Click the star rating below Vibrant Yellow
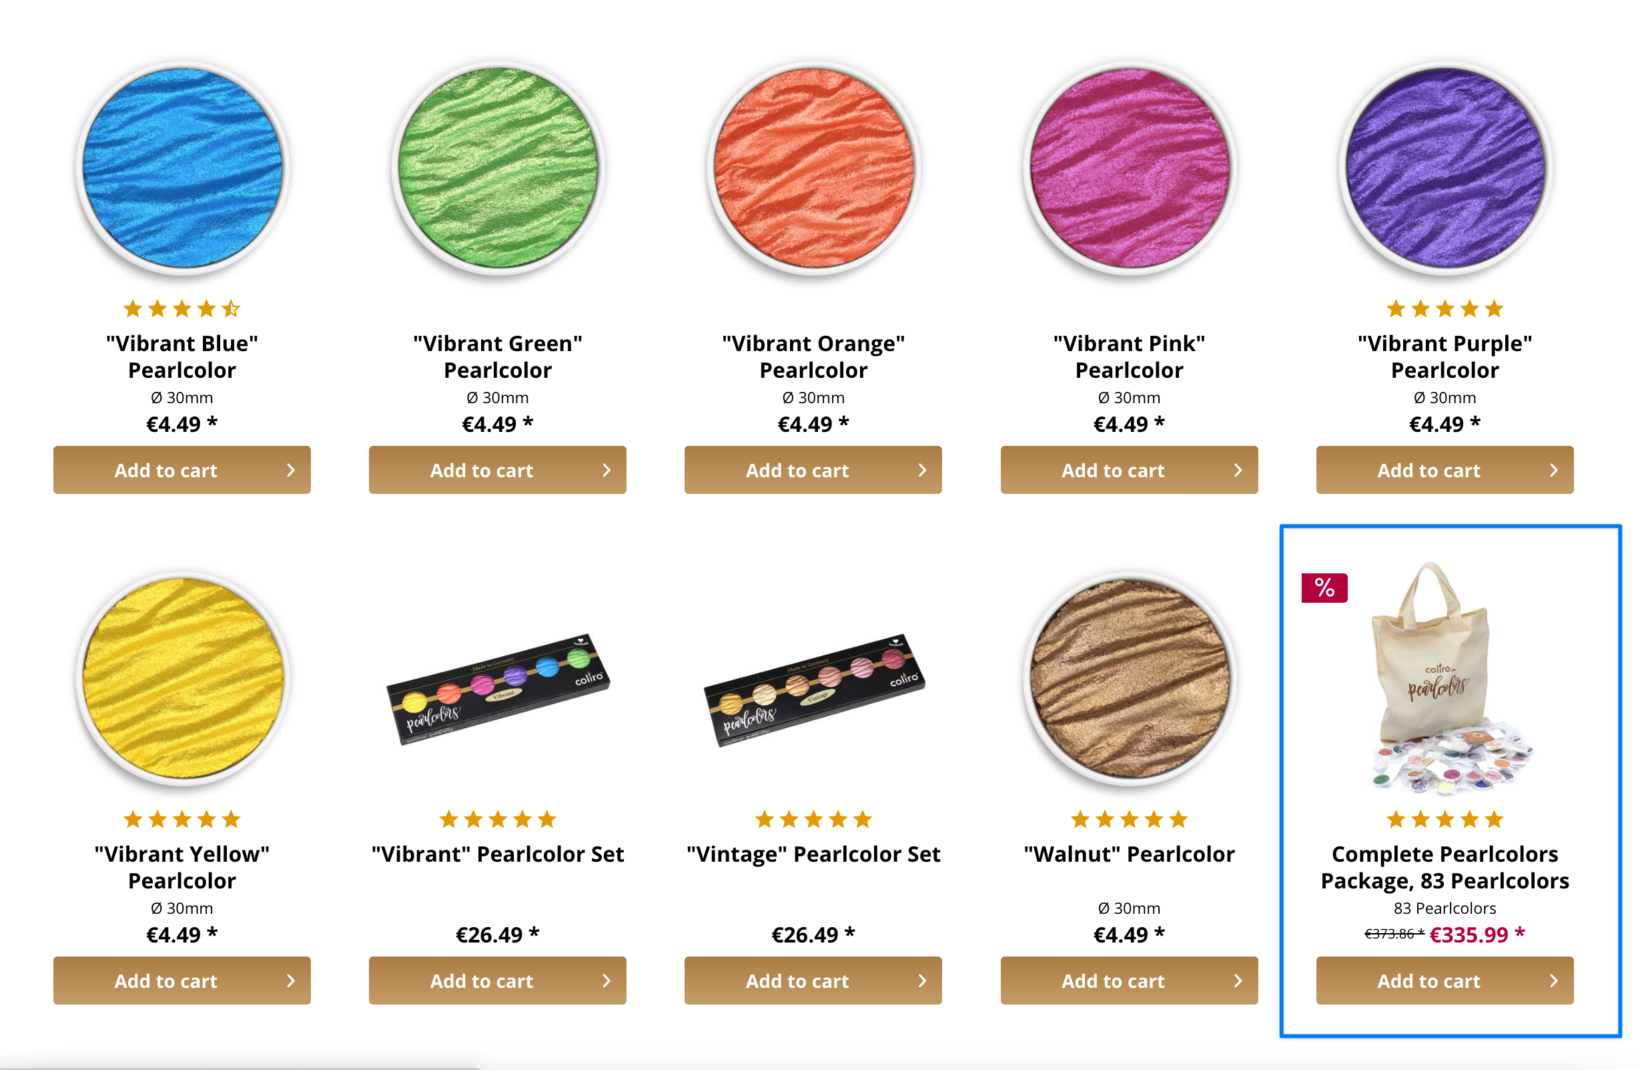The width and height of the screenshot is (1640, 1070). pyautogui.click(x=181, y=818)
